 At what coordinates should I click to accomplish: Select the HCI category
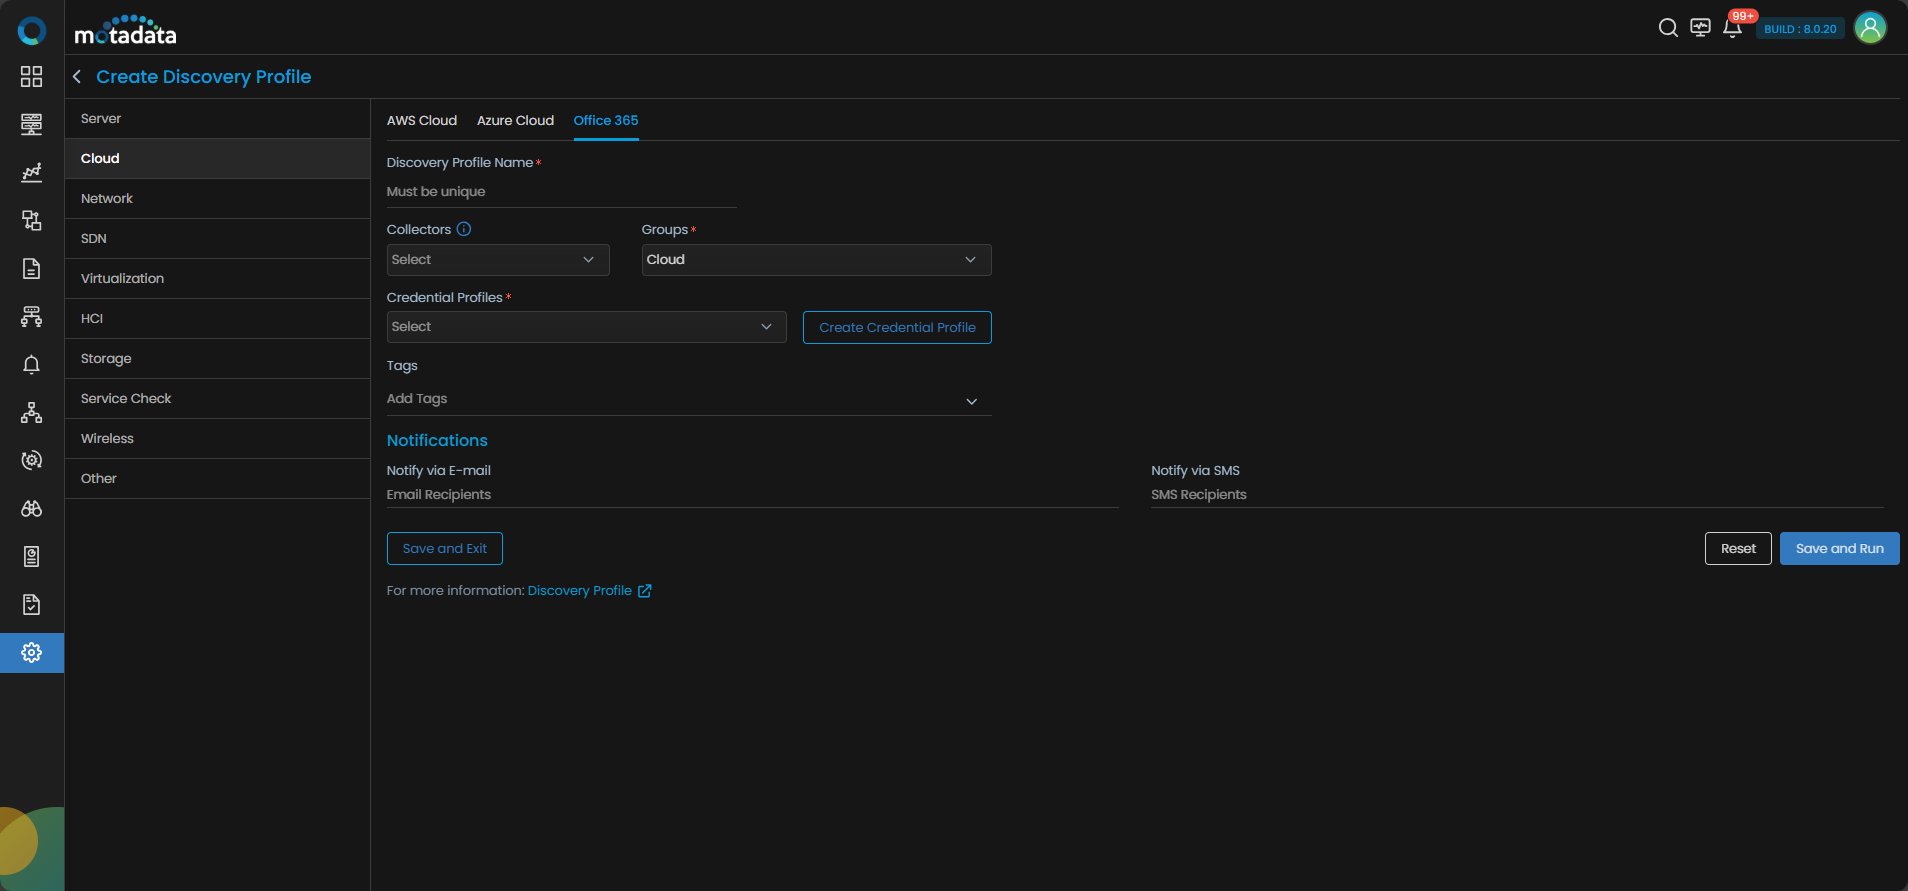(x=217, y=318)
